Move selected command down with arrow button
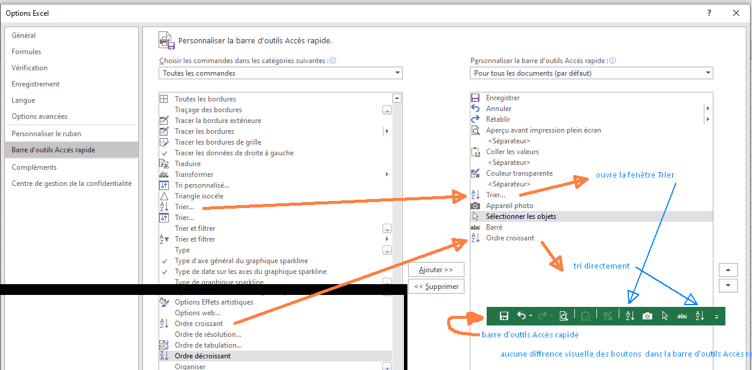The width and height of the screenshot is (752, 370). [x=728, y=285]
